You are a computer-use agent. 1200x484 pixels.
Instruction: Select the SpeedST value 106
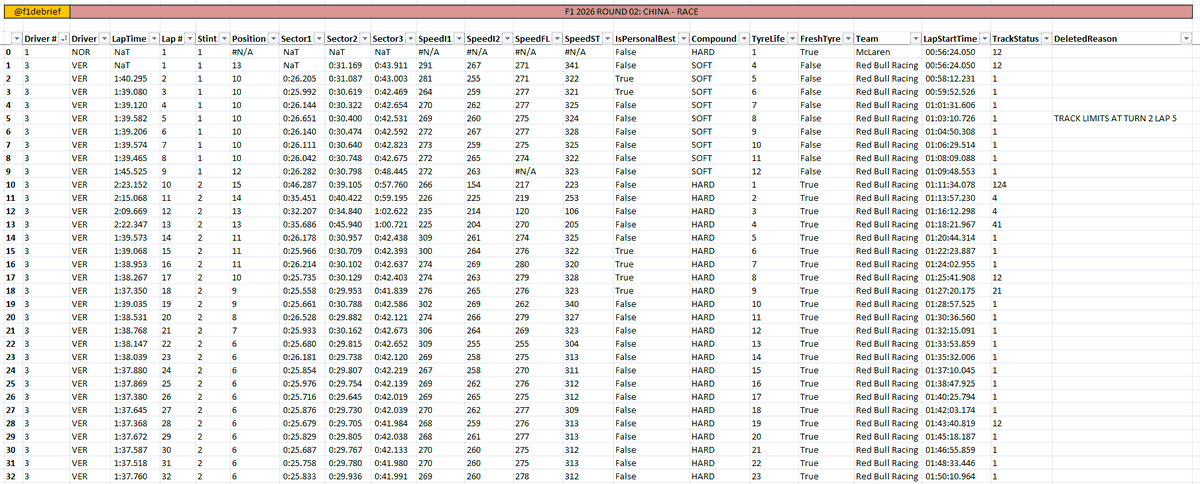coord(571,212)
